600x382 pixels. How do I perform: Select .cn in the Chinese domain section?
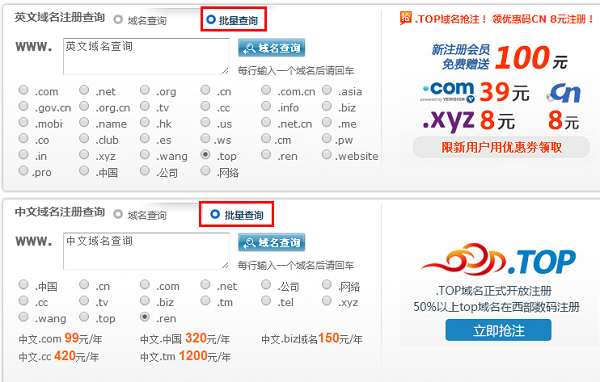(x=84, y=285)
